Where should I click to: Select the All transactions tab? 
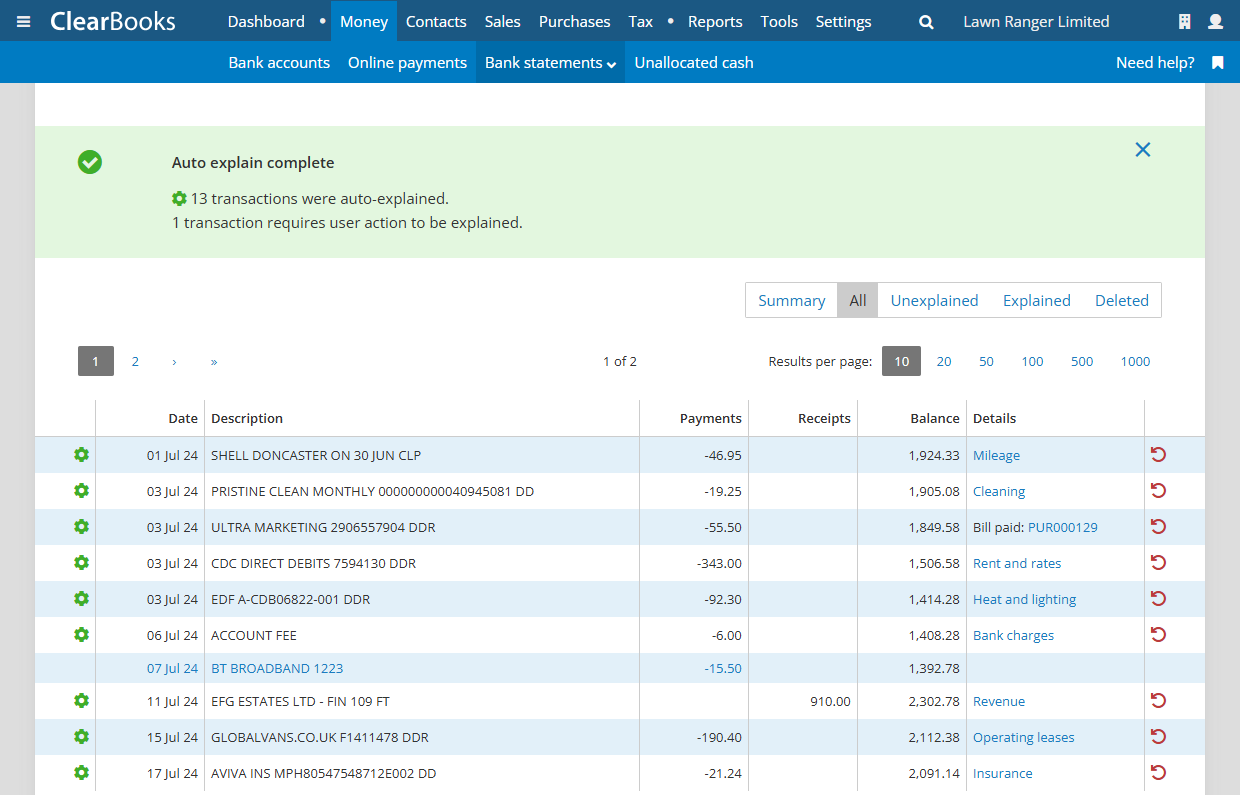[858, 300]
